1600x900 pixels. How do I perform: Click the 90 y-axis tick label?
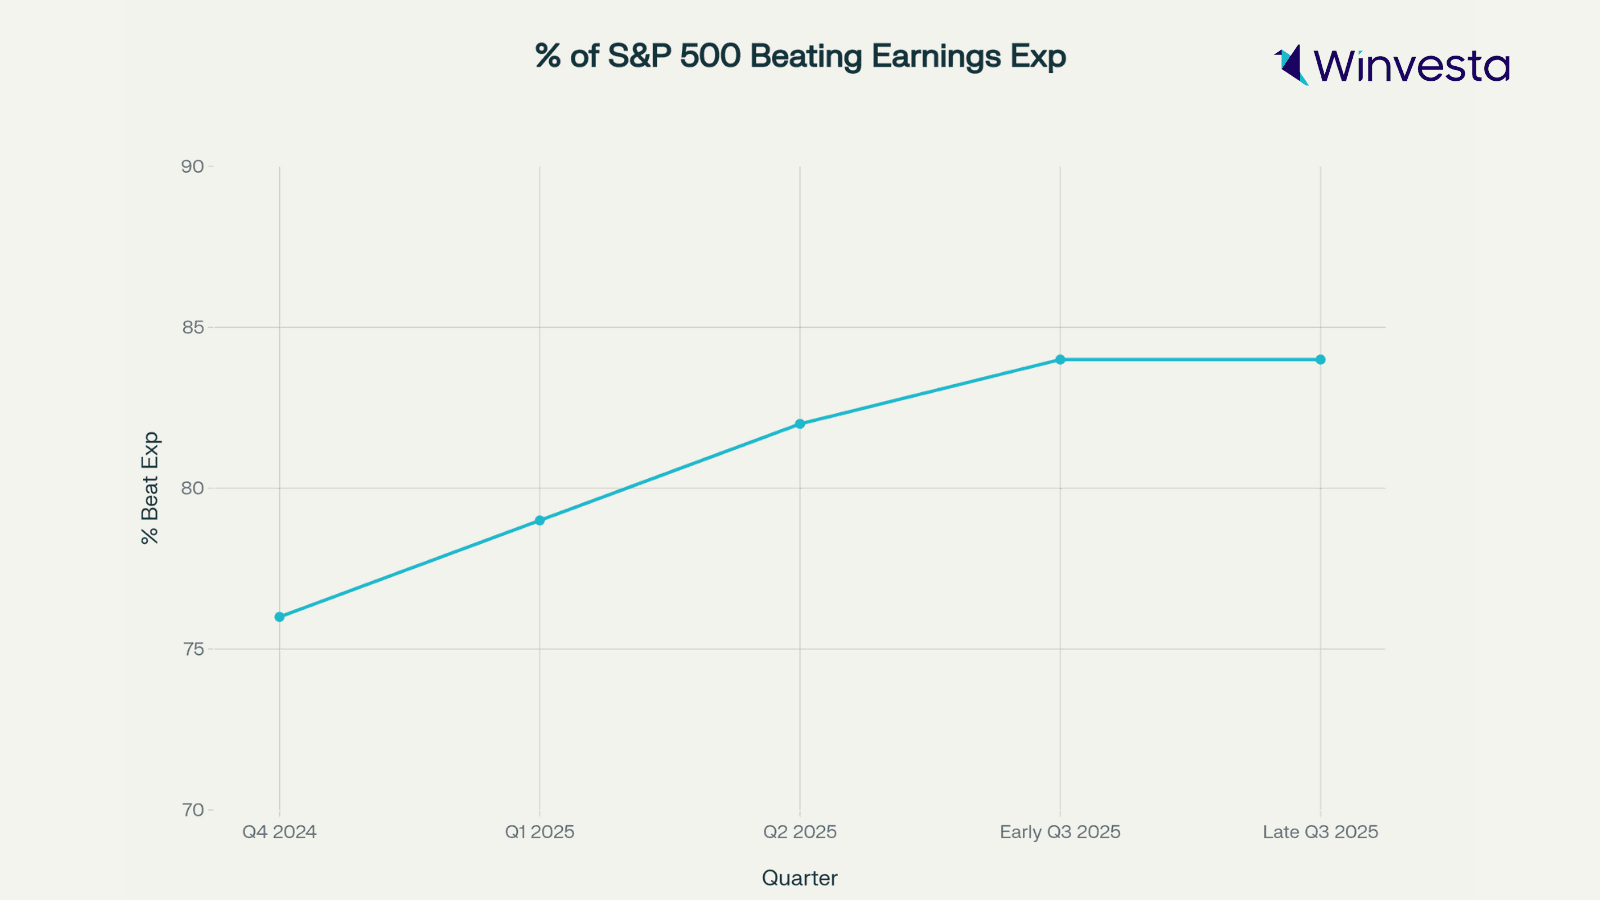pos(192,167)
